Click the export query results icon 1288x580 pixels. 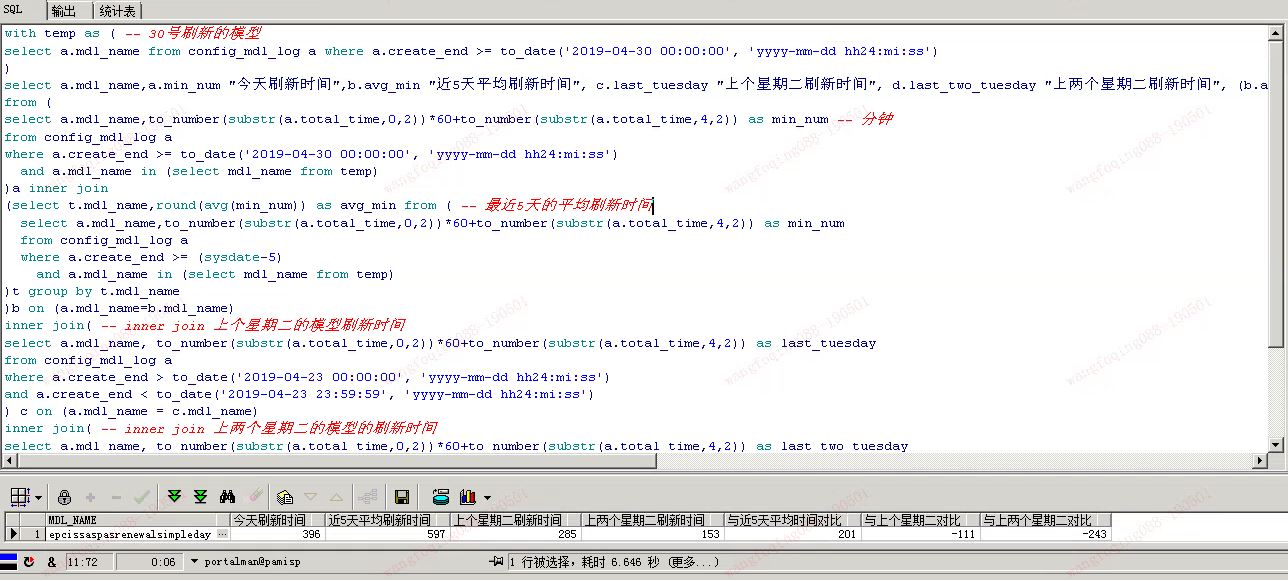(x=440, y=497)
